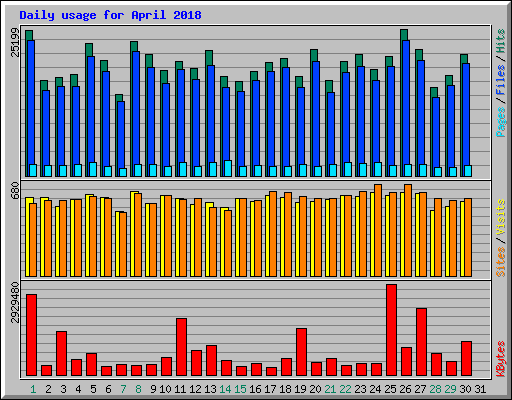Click the orange sites bar for day 24
This screenshot has width=512, height=400.
point(378,230)
